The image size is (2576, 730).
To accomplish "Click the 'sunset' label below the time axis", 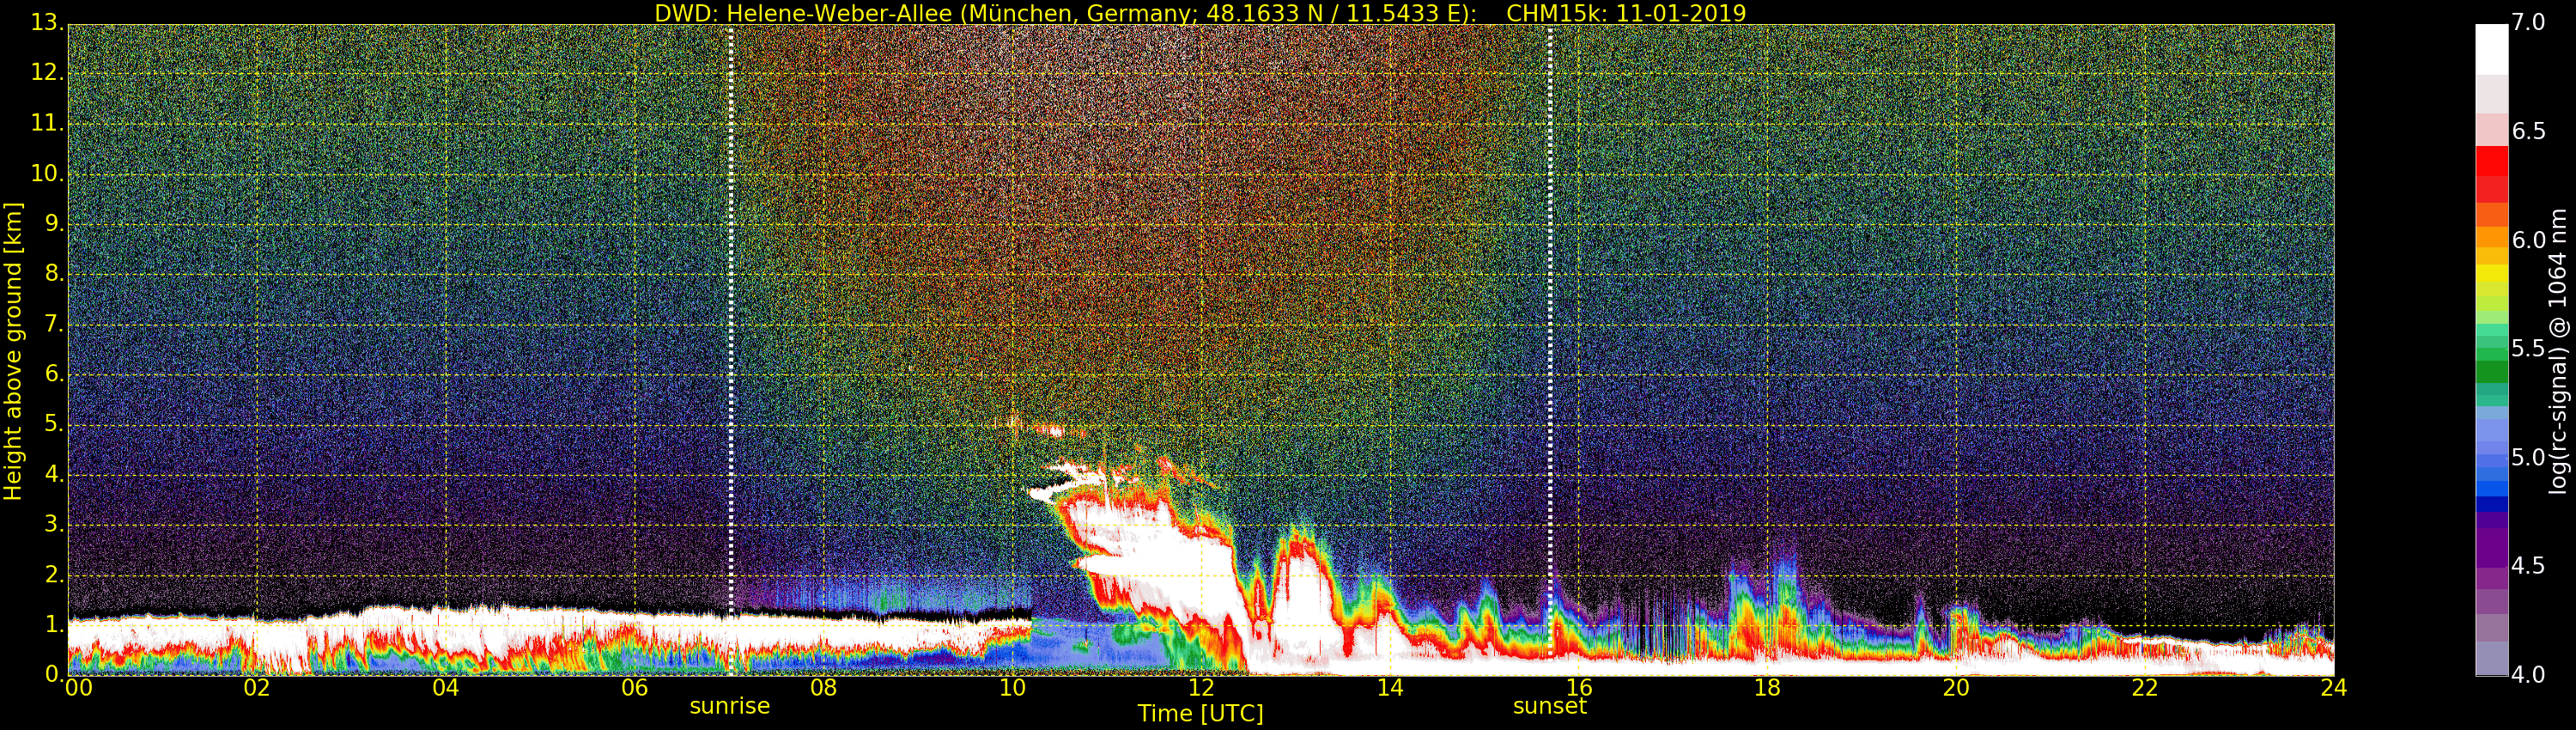I will 1549,706.
